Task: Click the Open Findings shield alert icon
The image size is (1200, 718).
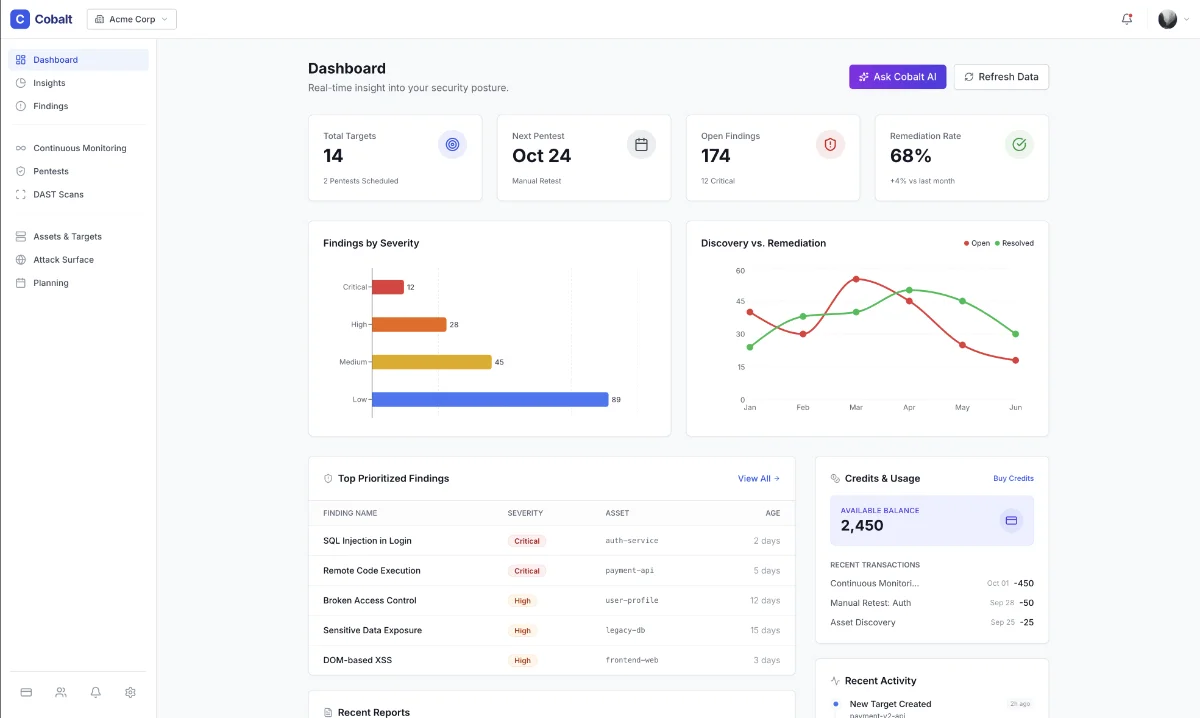Action: (830, 145)
